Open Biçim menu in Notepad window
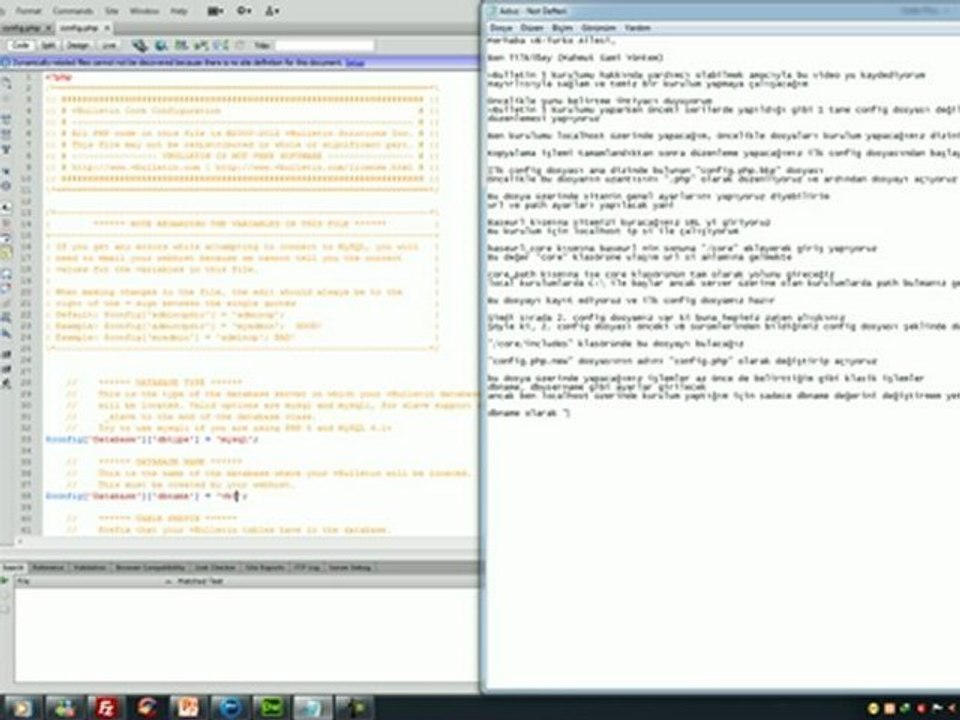Screen dimensions: 960x720 (x=562, y=28)
